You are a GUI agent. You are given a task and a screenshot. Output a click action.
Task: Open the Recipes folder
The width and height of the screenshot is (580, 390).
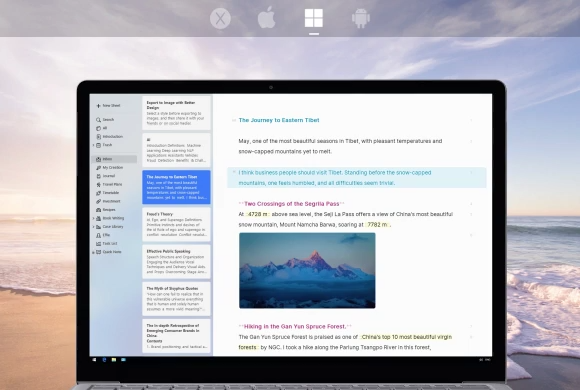[x=106, y=210]
